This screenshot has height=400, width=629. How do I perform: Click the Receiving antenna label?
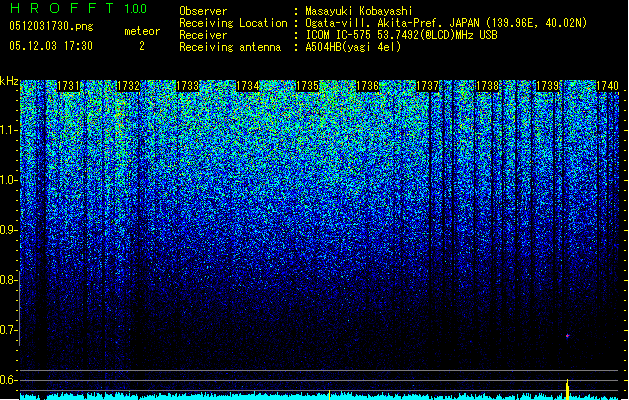click(230, 47)
